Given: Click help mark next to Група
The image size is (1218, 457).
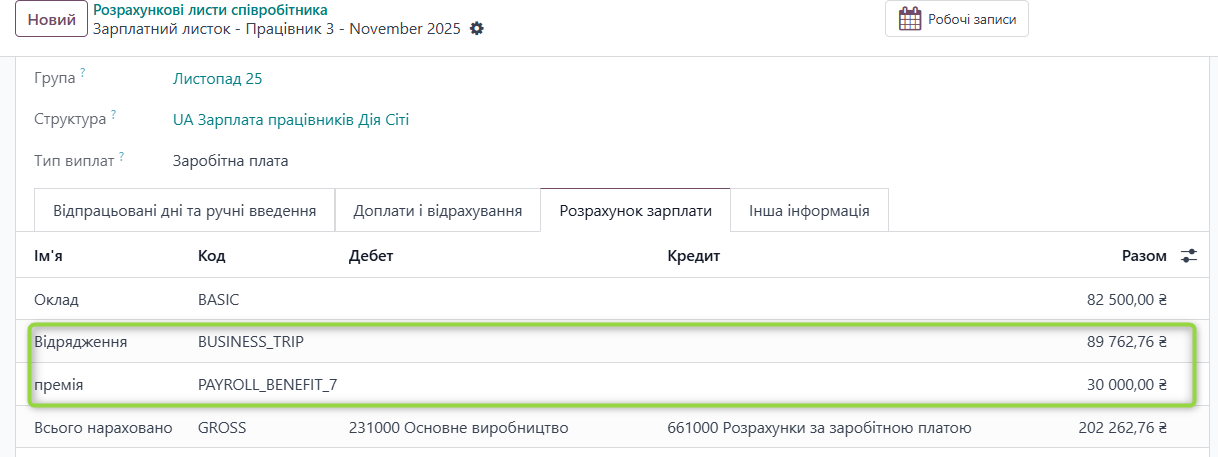Looking at the screenshot, I should pos(83,73).
